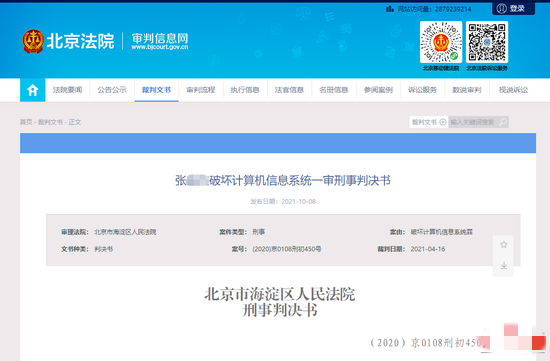Image resolution: width=550 pixels, height=361 pixels.
Task: Go to the home page via house icon
Action: coord(33,90)
